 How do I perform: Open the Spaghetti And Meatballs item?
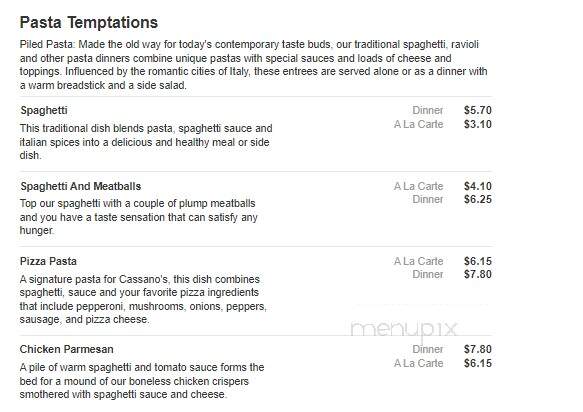(81, 186)
